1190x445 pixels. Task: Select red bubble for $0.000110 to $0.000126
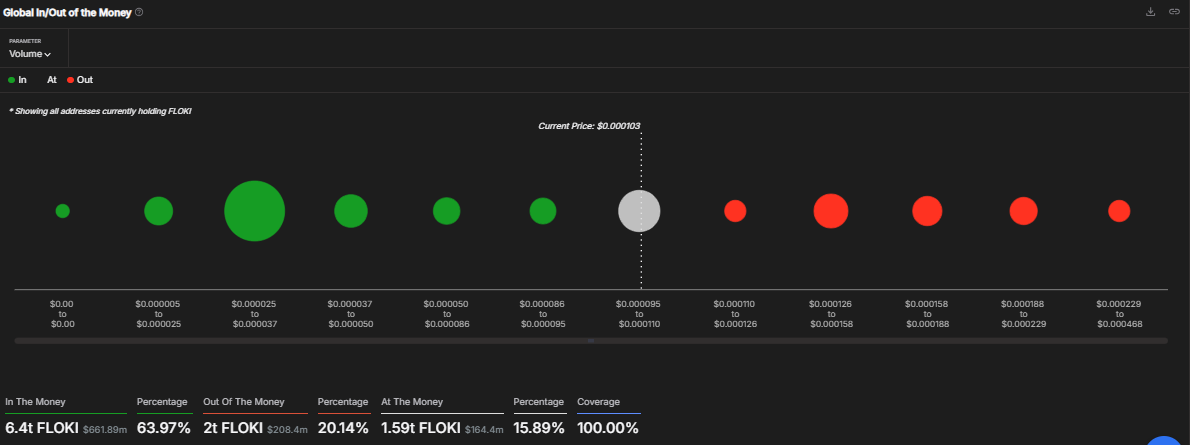click(x=735, y=211)
